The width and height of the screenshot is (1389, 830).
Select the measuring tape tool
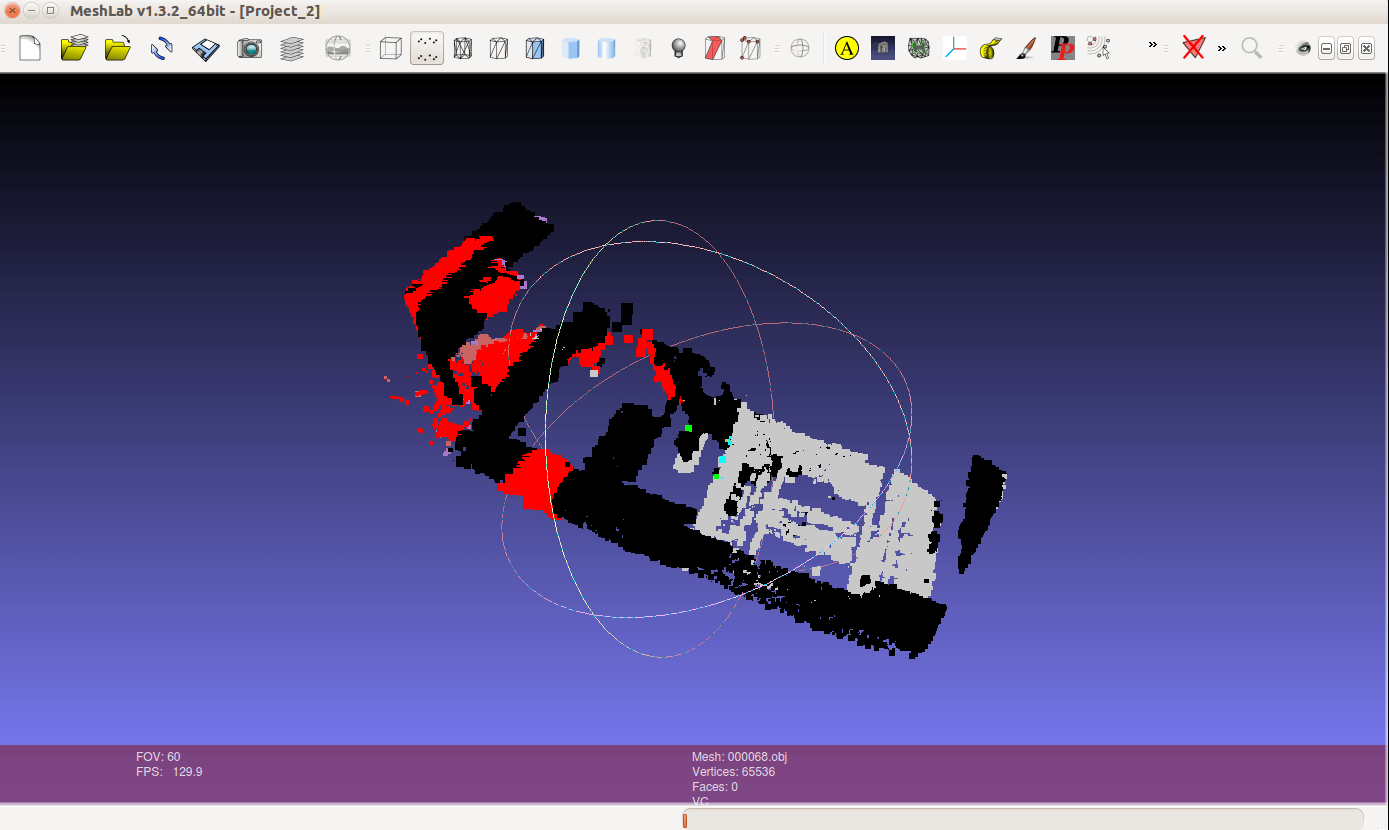coord(990,48)
